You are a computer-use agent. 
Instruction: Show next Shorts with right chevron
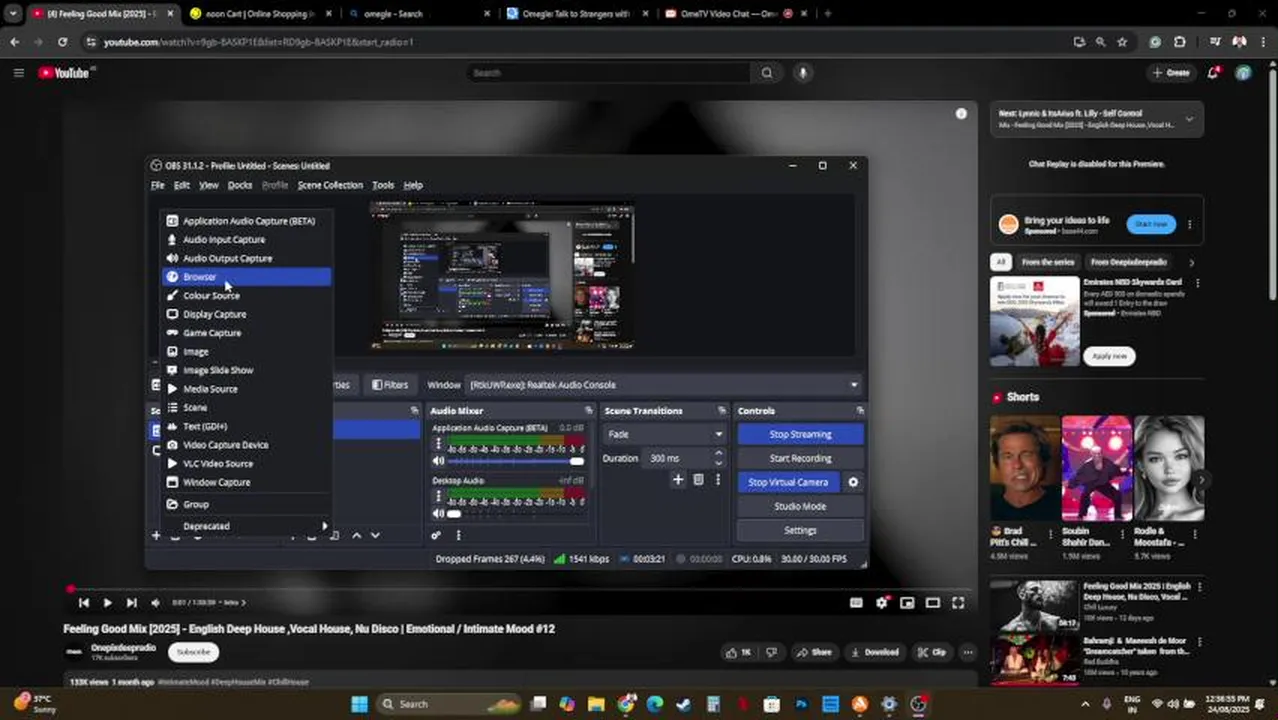pyautogui.click(x=1202, y=480)
